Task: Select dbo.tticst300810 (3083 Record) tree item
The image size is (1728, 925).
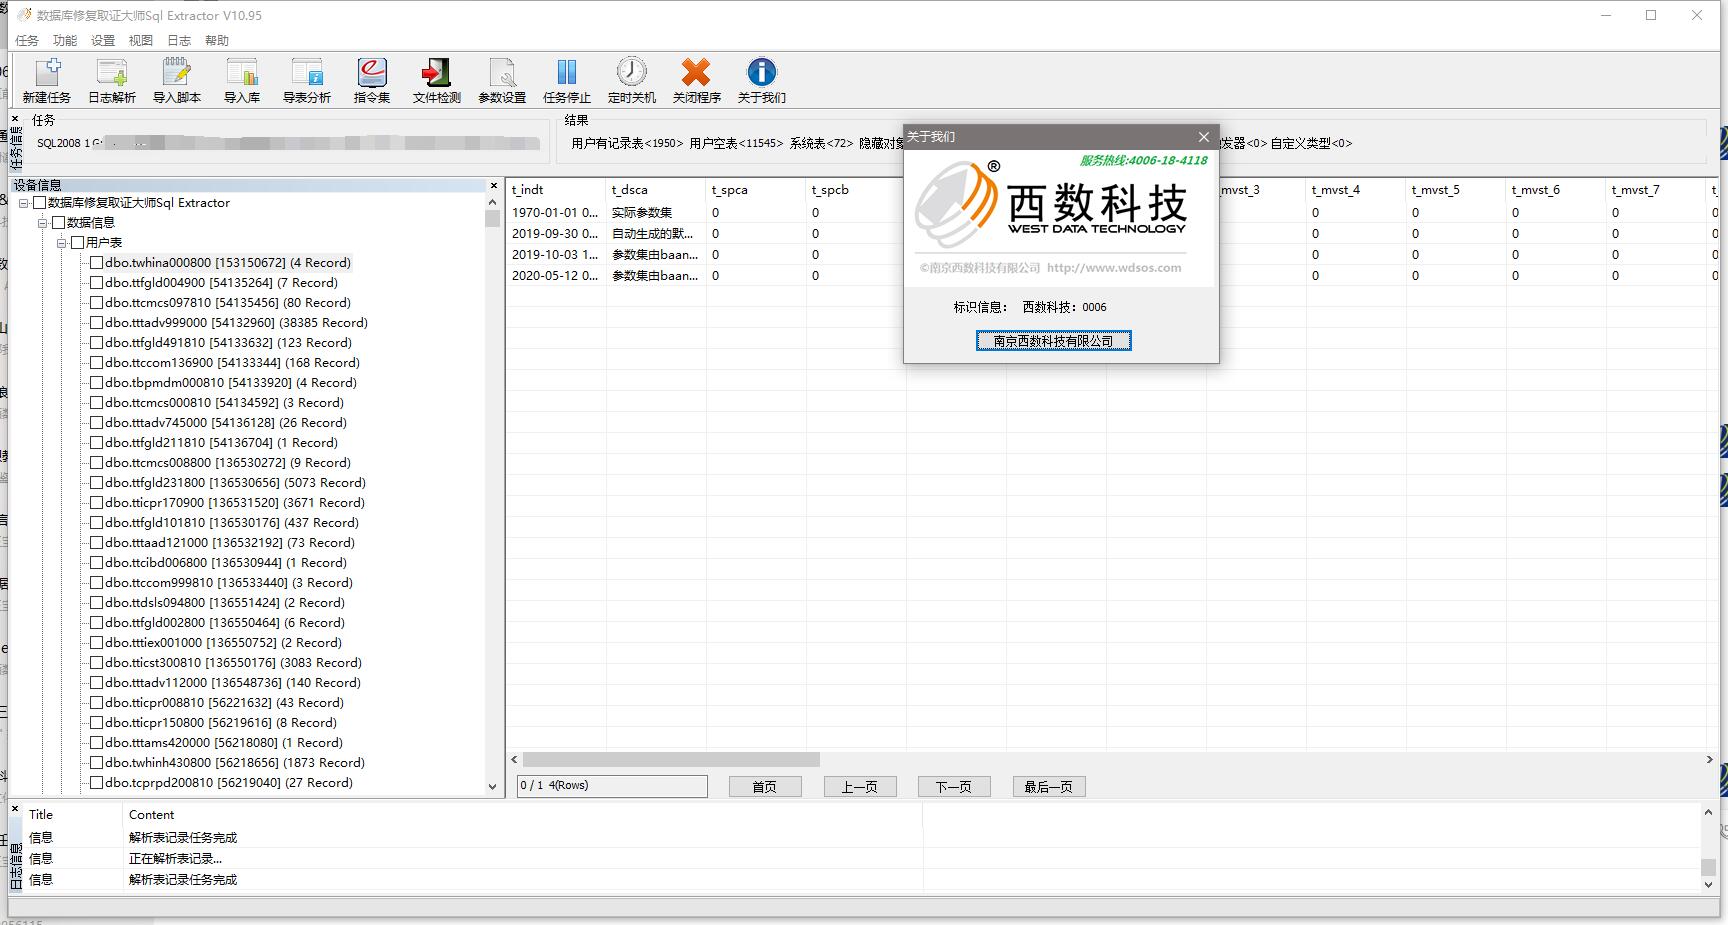Action: [x=233, y=663]
